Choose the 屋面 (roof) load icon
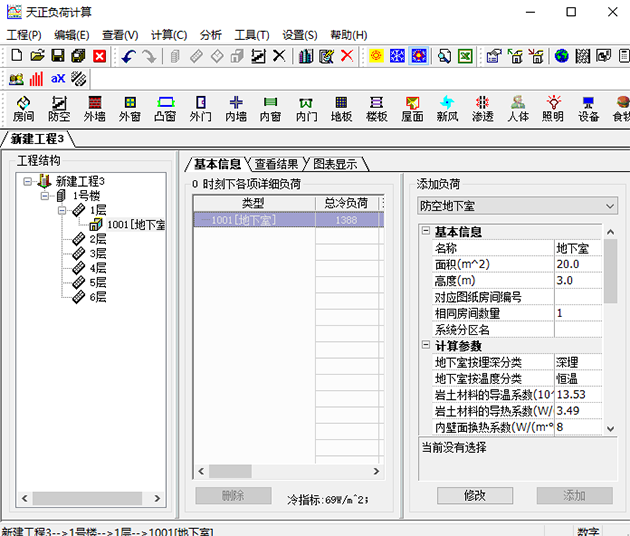This screenshot has width=630, height=536. [x=412, y=108]
